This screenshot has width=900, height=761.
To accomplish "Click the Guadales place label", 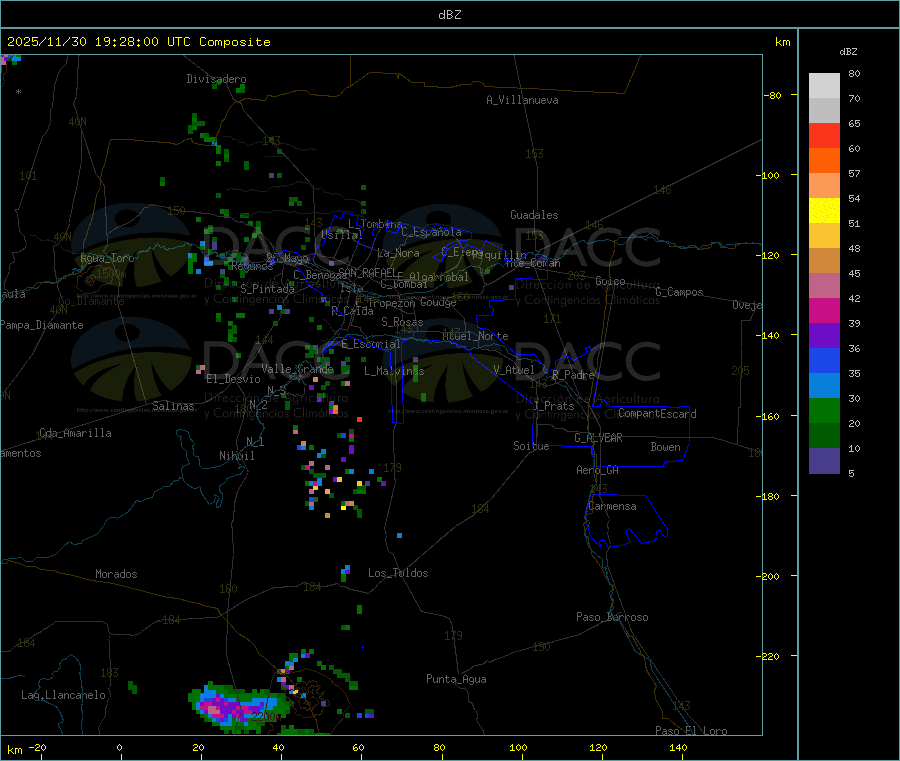I will tap(534, 215).
